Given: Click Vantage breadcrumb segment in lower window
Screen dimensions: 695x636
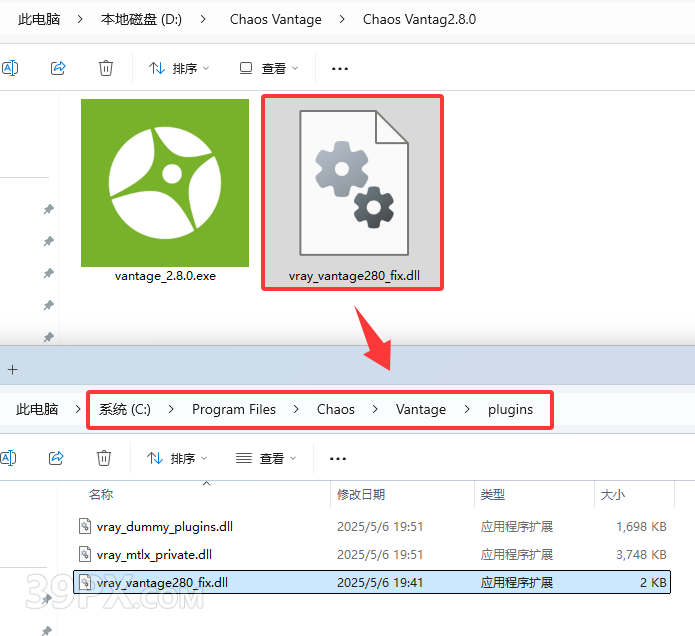Looking at the screenshot, I should 421,409.
